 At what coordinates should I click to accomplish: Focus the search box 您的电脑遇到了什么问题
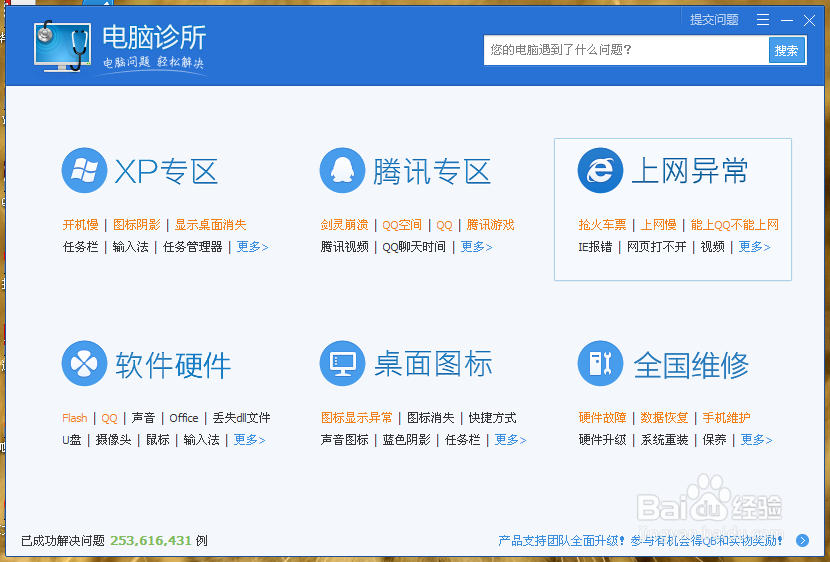pyautogui.click(x=626, y=50)
